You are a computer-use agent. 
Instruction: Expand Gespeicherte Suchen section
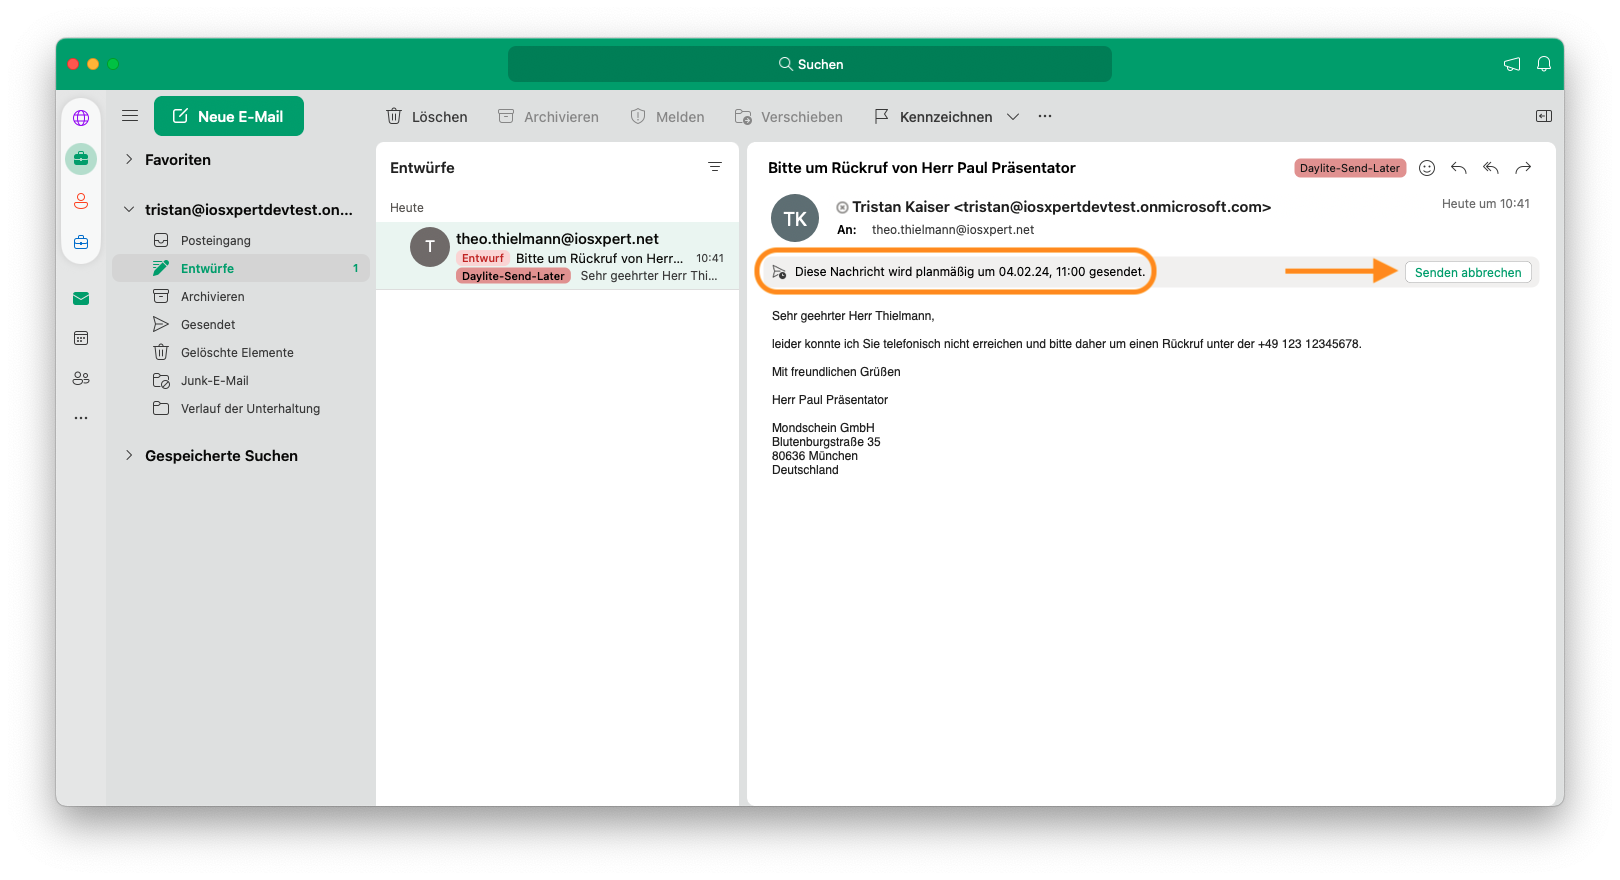coord(129,455)
